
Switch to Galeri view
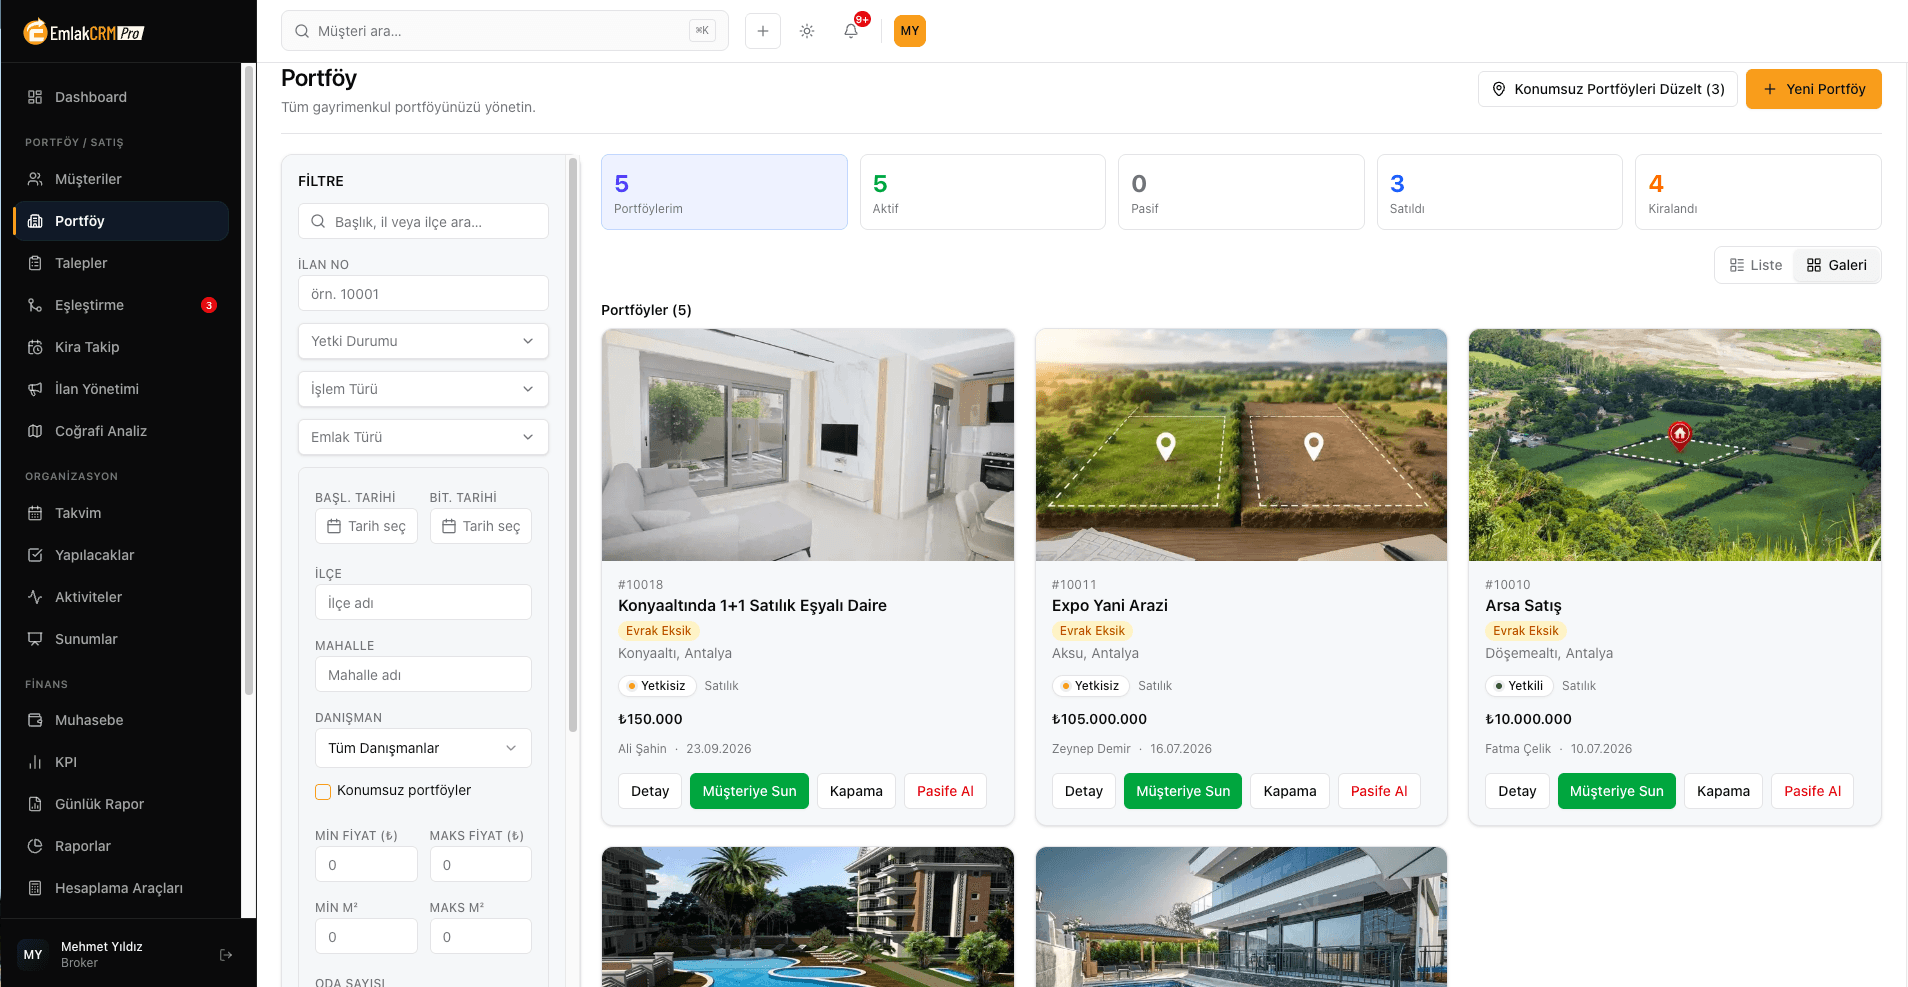click(1837, 265)
